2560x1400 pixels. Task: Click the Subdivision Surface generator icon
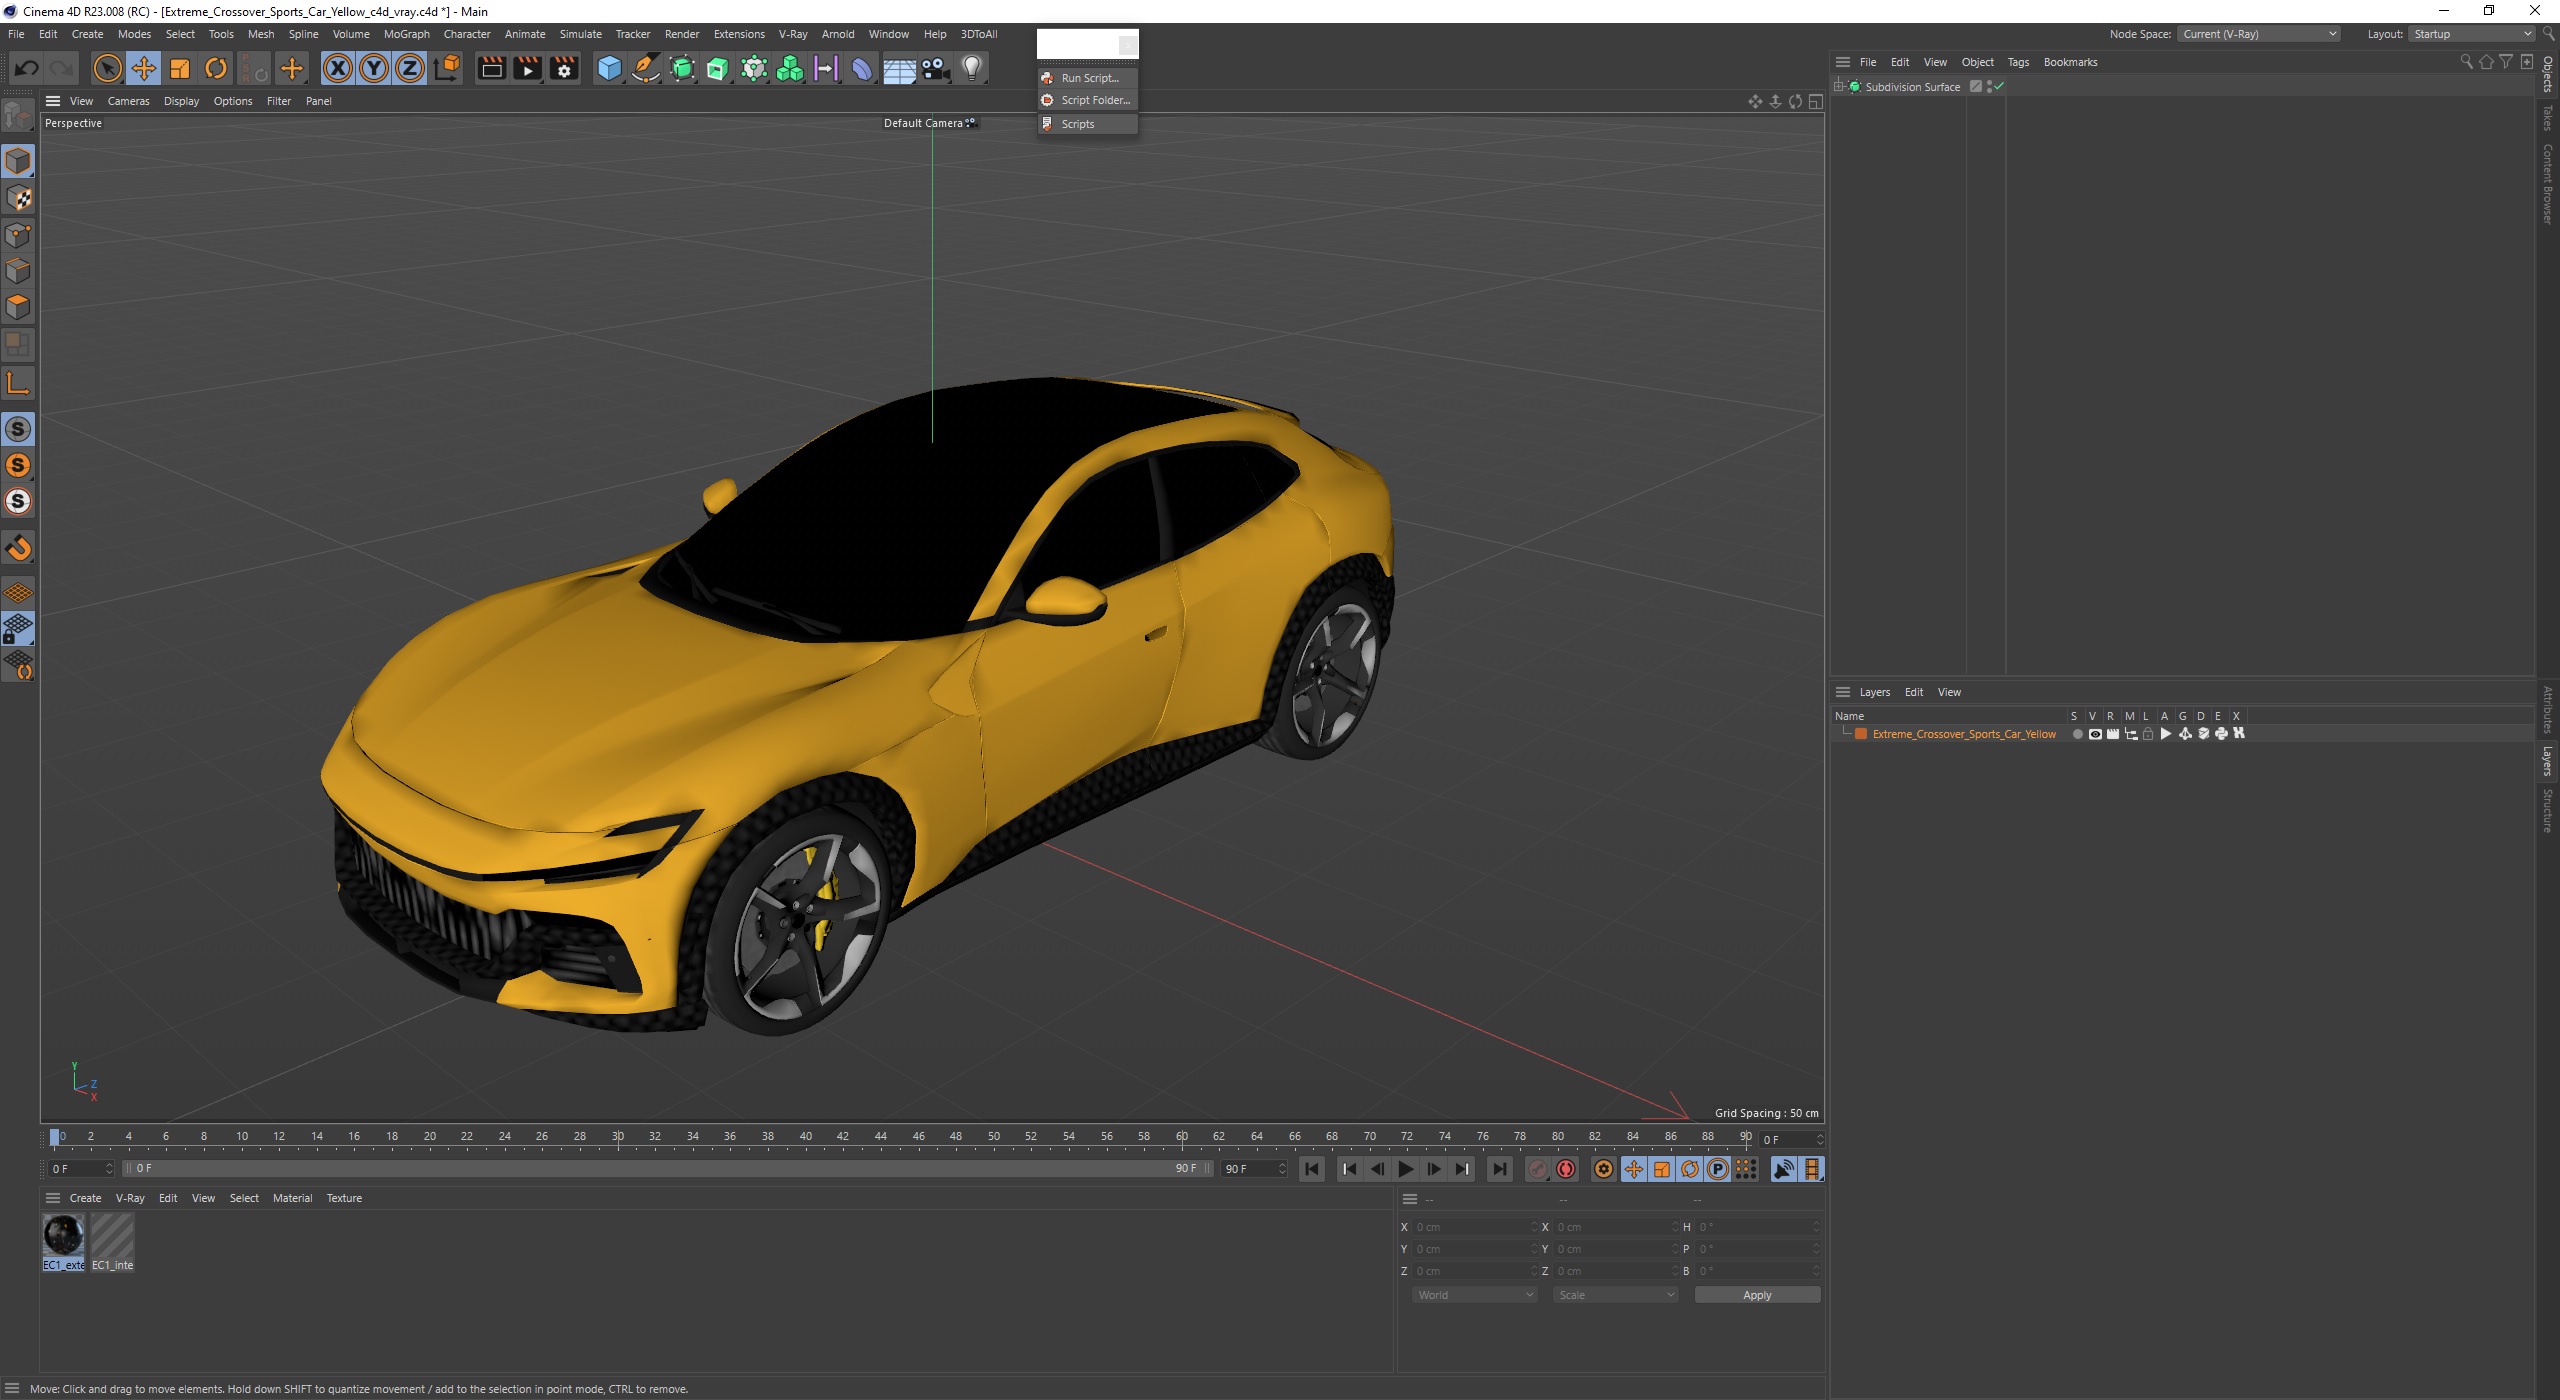tap(682, 68)
